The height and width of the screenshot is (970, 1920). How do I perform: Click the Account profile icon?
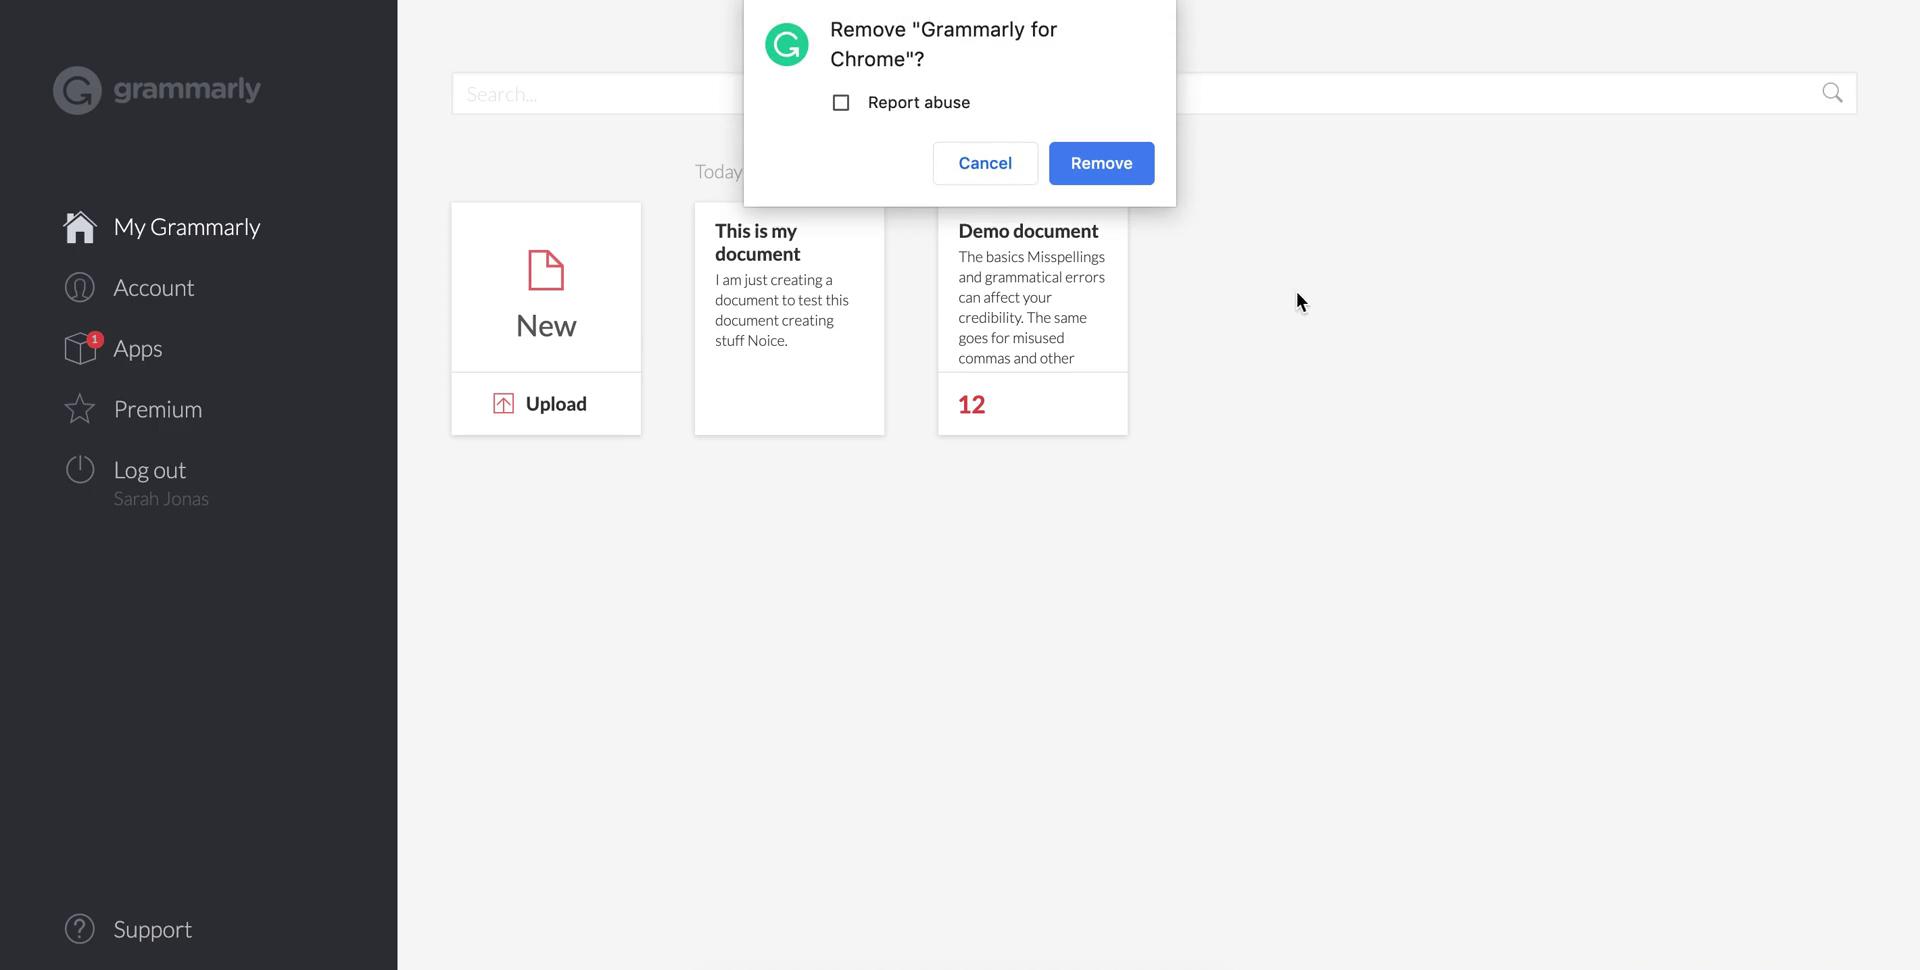(x=80, y=288)
